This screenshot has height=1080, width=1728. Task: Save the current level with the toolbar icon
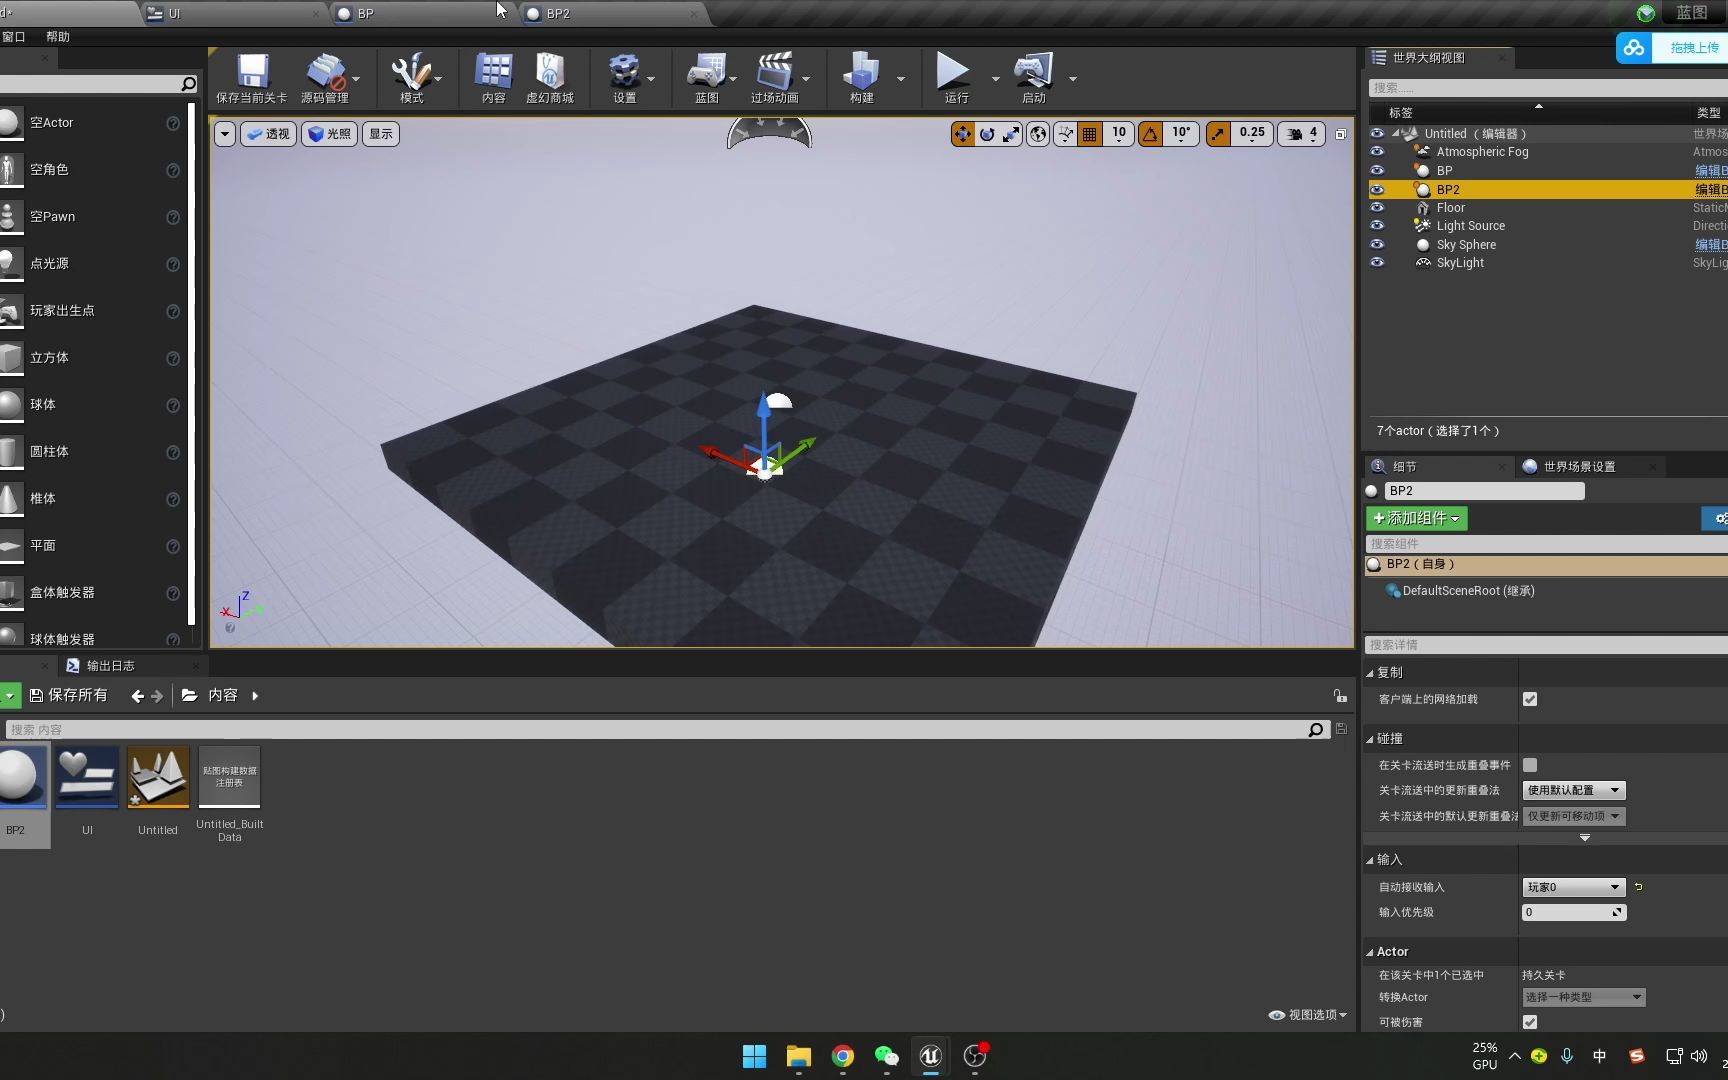tap(252, 78)
